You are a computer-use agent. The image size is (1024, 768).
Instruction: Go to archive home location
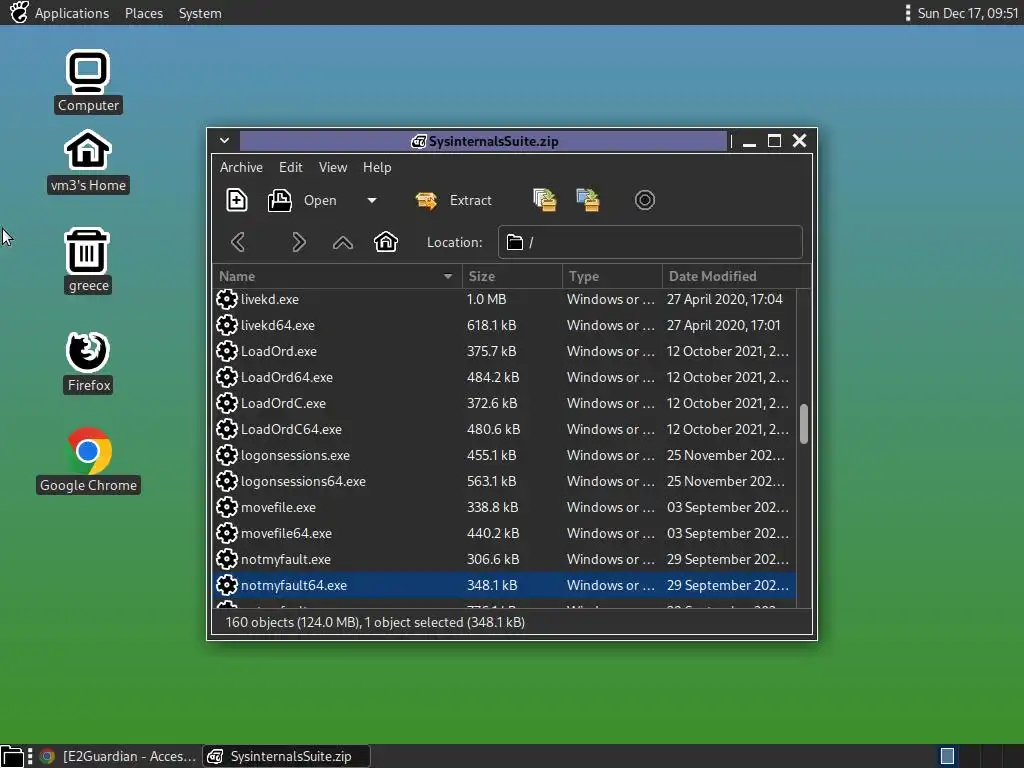[386, 242]
